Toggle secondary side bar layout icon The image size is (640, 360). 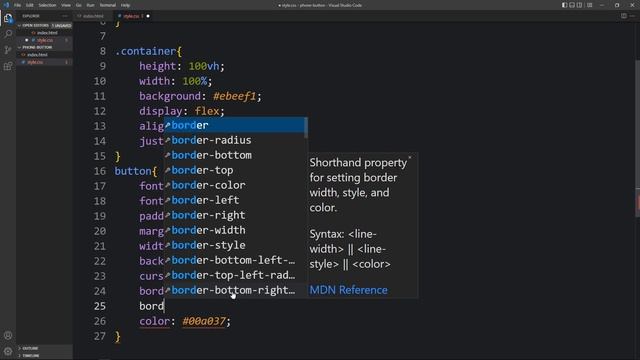coord(579,5)
